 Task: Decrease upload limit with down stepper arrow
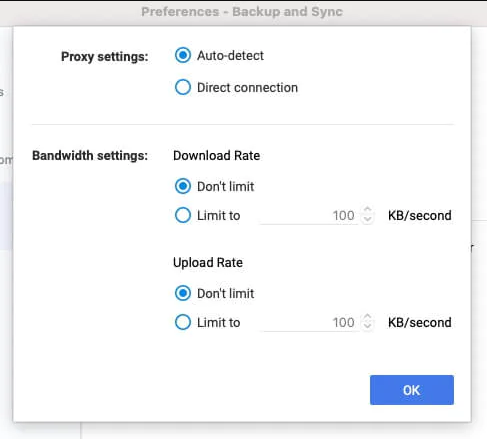tap(367, 326)
